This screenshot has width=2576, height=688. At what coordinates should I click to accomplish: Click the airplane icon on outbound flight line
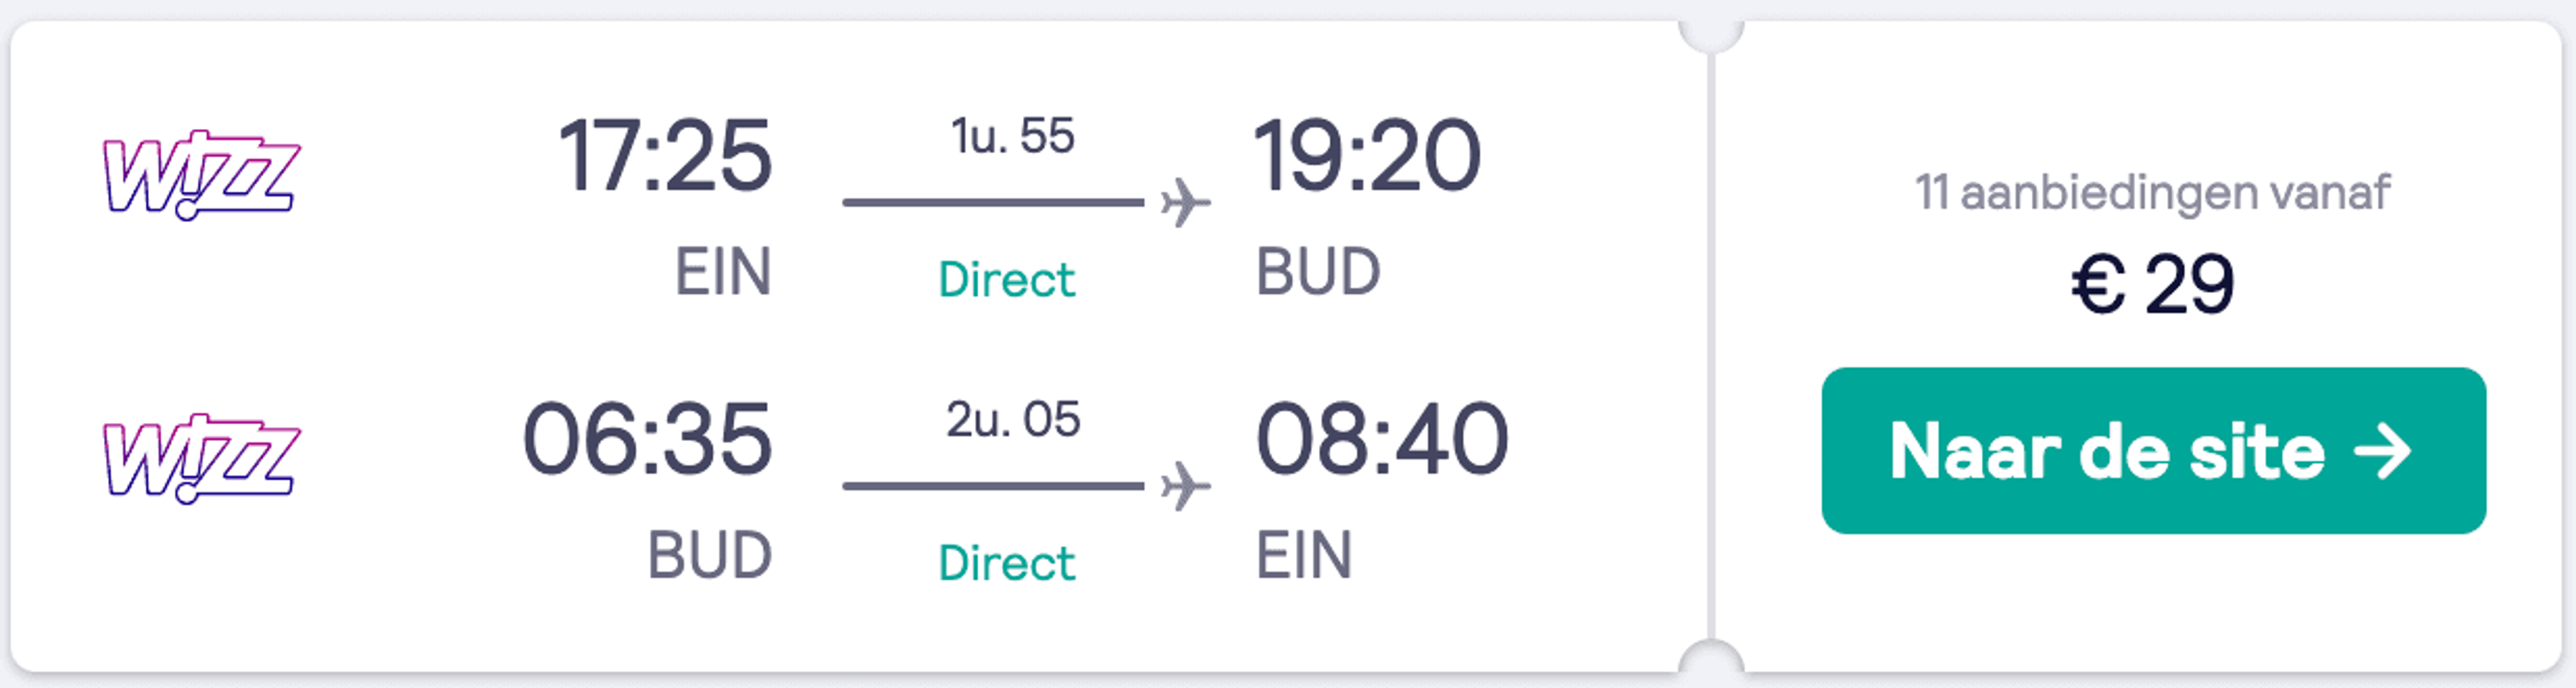pos(1186,203)
